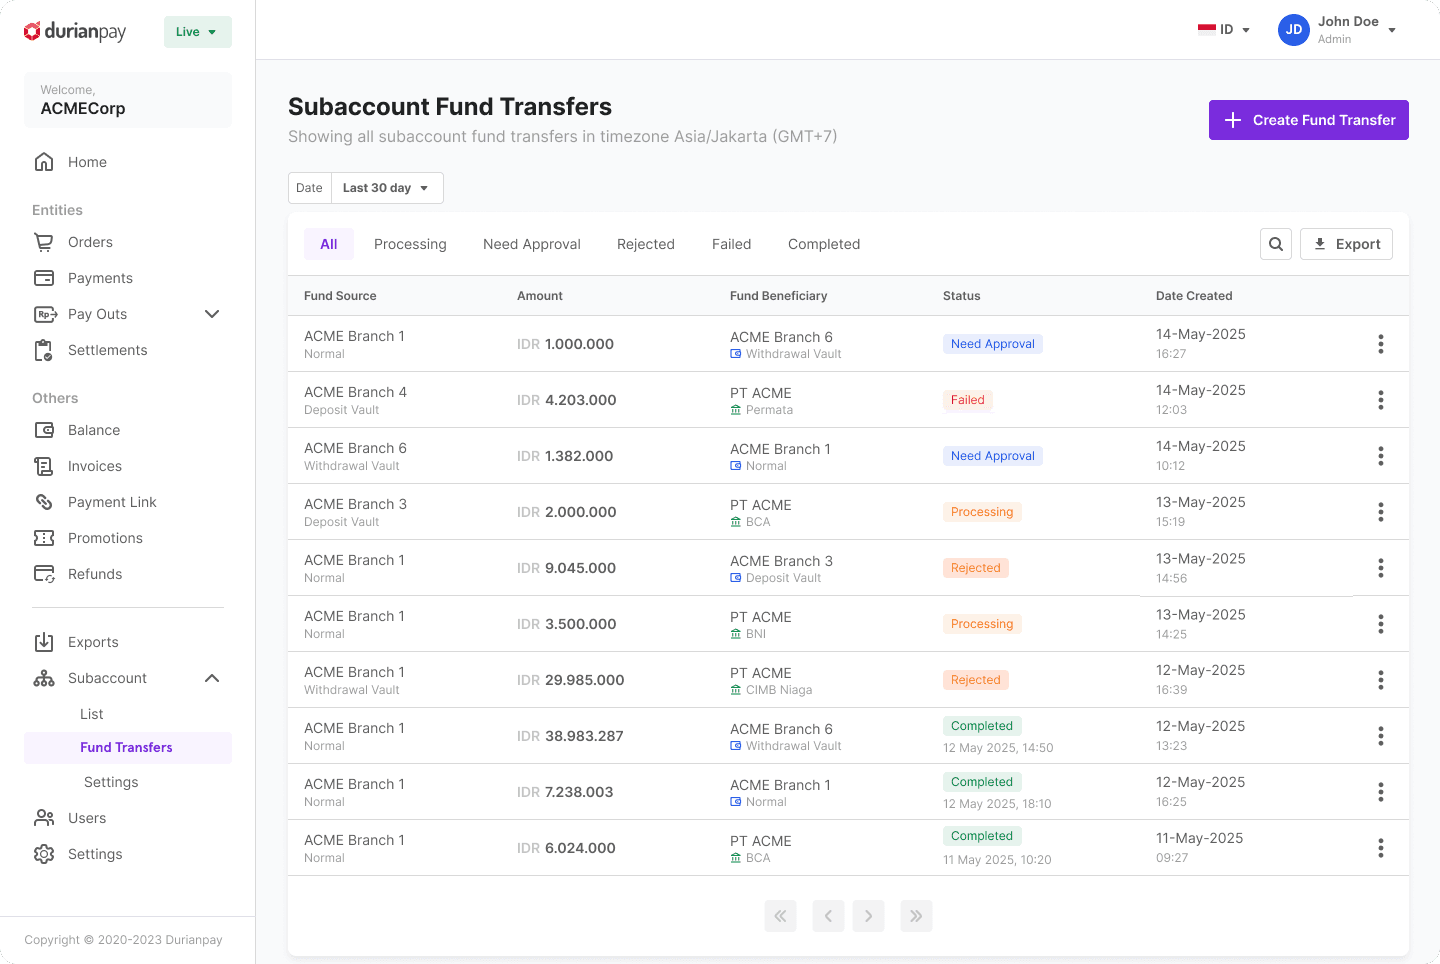Switch to the Need Approval tab

pos(532,244)
